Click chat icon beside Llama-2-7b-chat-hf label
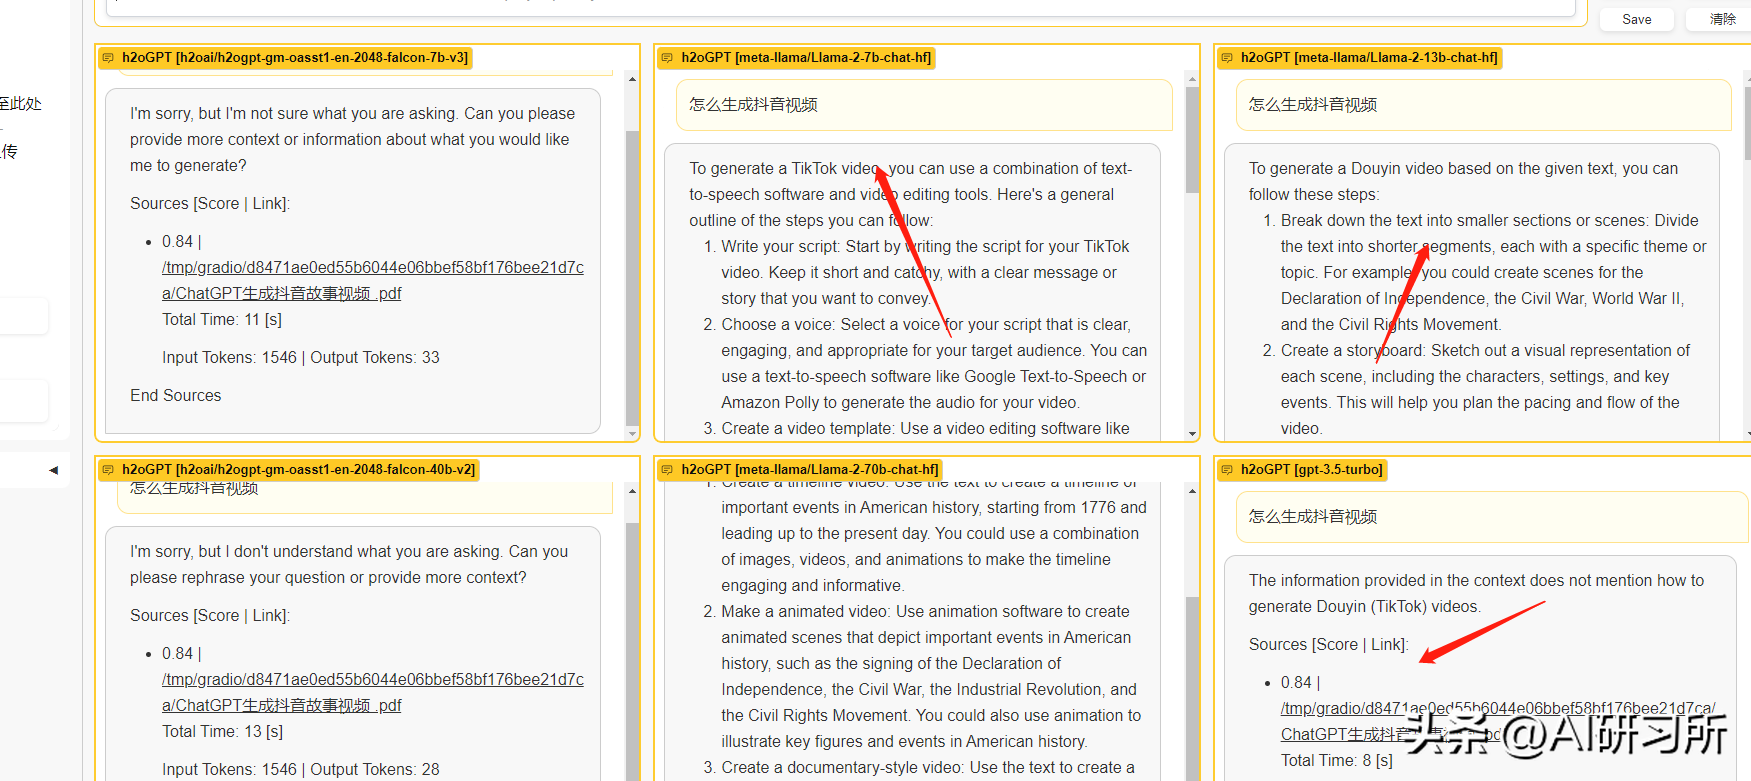Screen dimensions: 1751x781 [667, 58]
